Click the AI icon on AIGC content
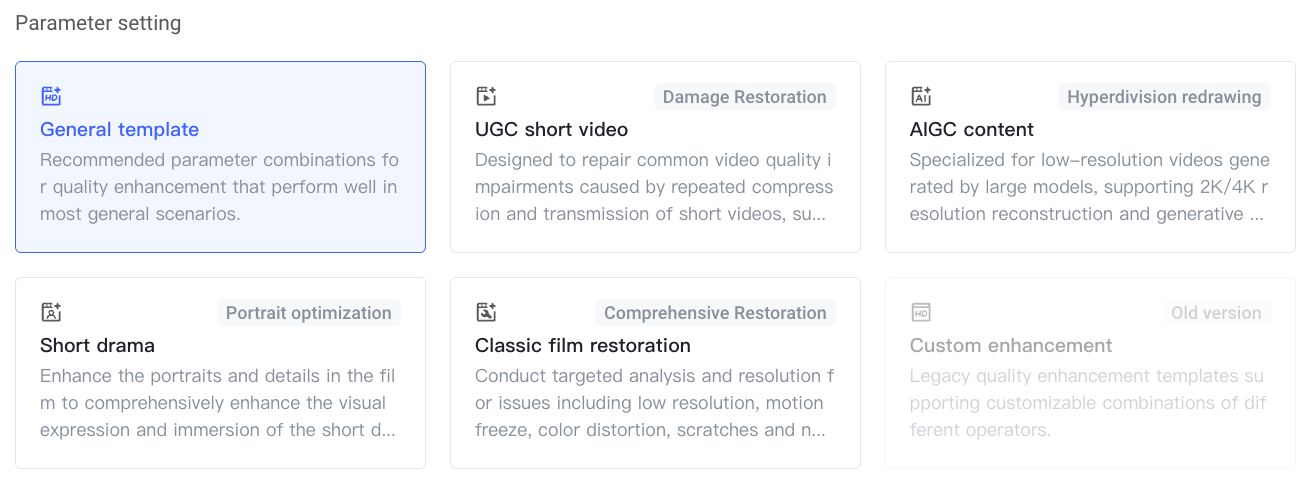 pos(921,96)
